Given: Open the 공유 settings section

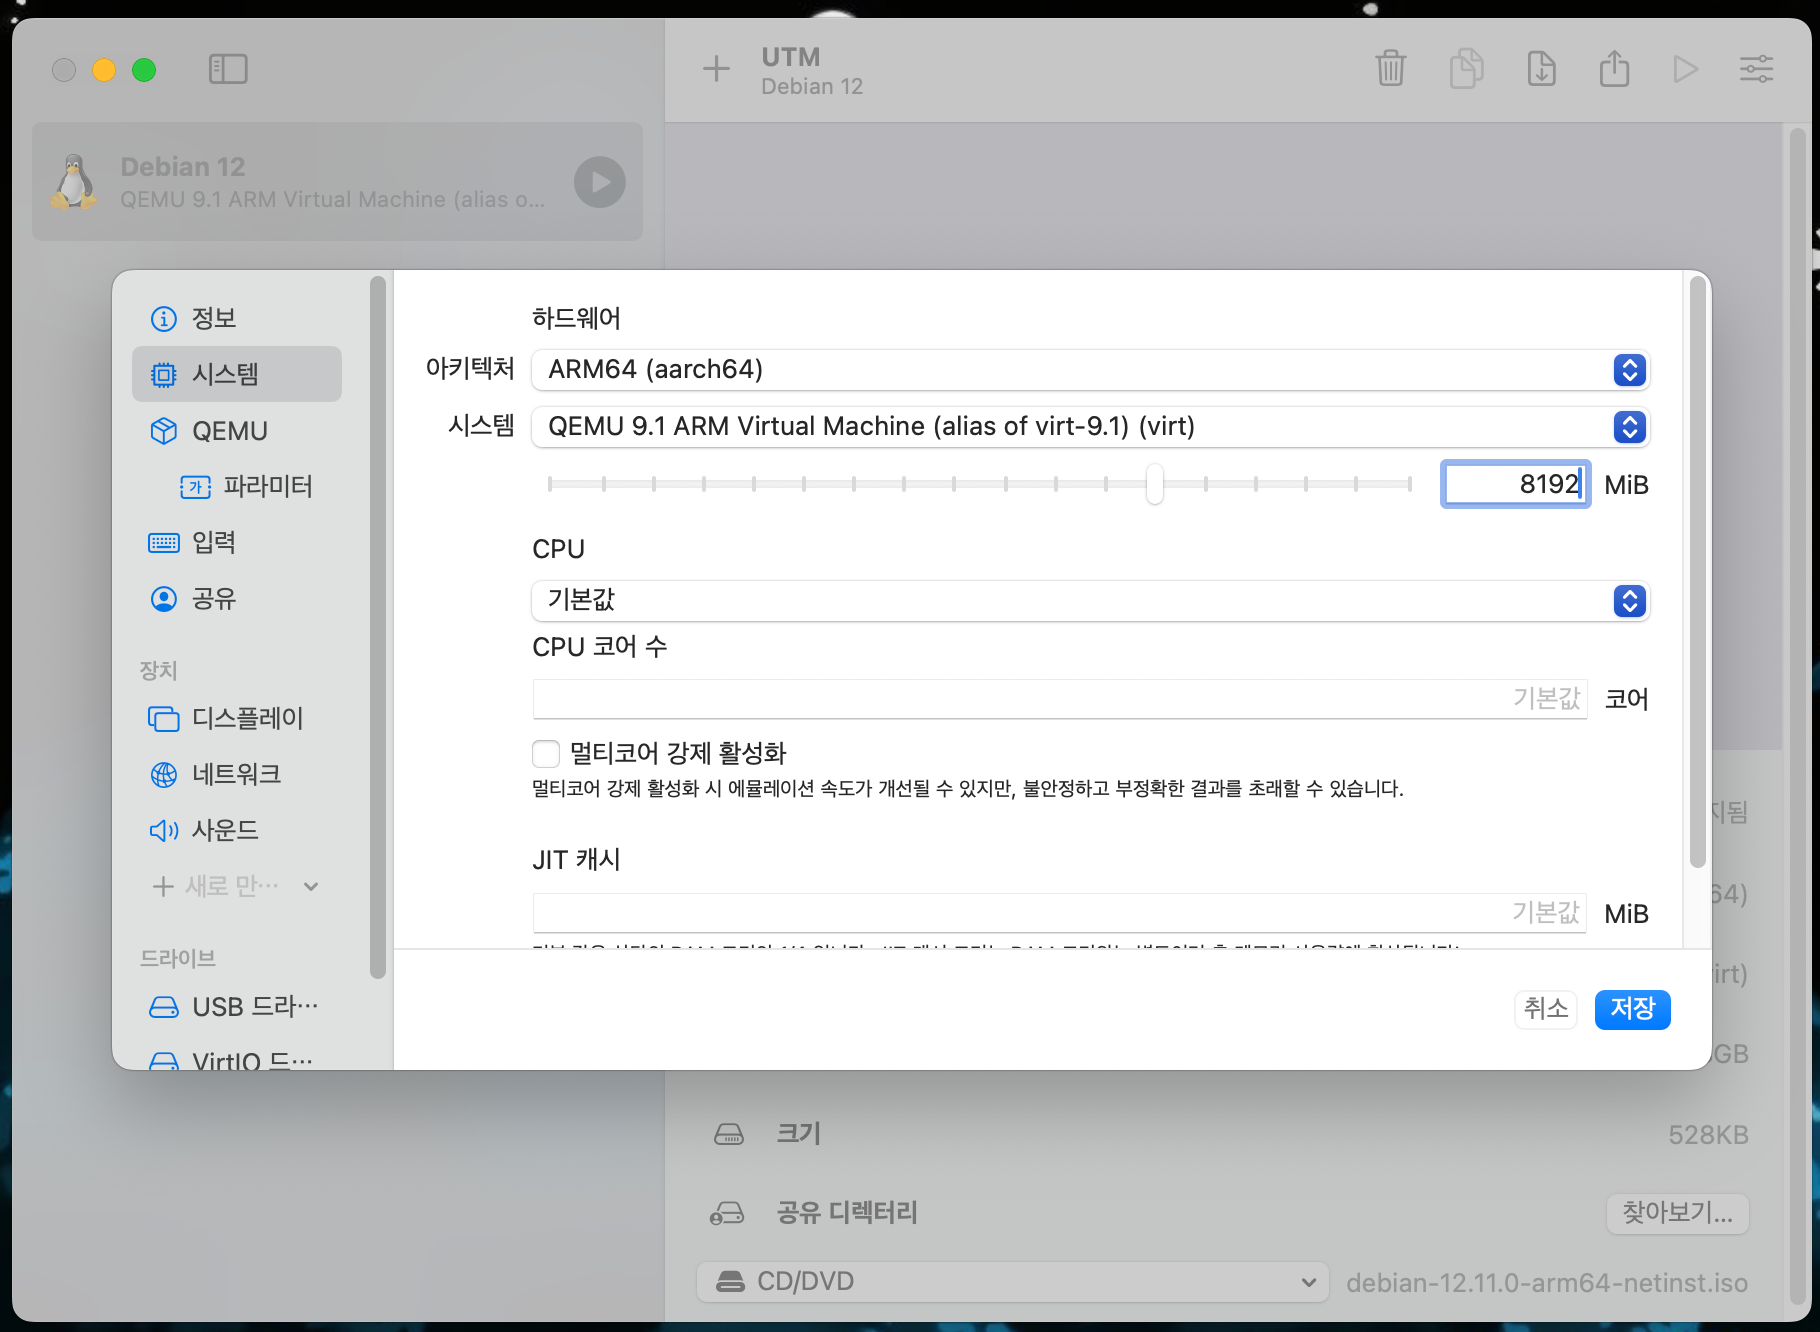Looking at the screenshot, I should point(237,598).
